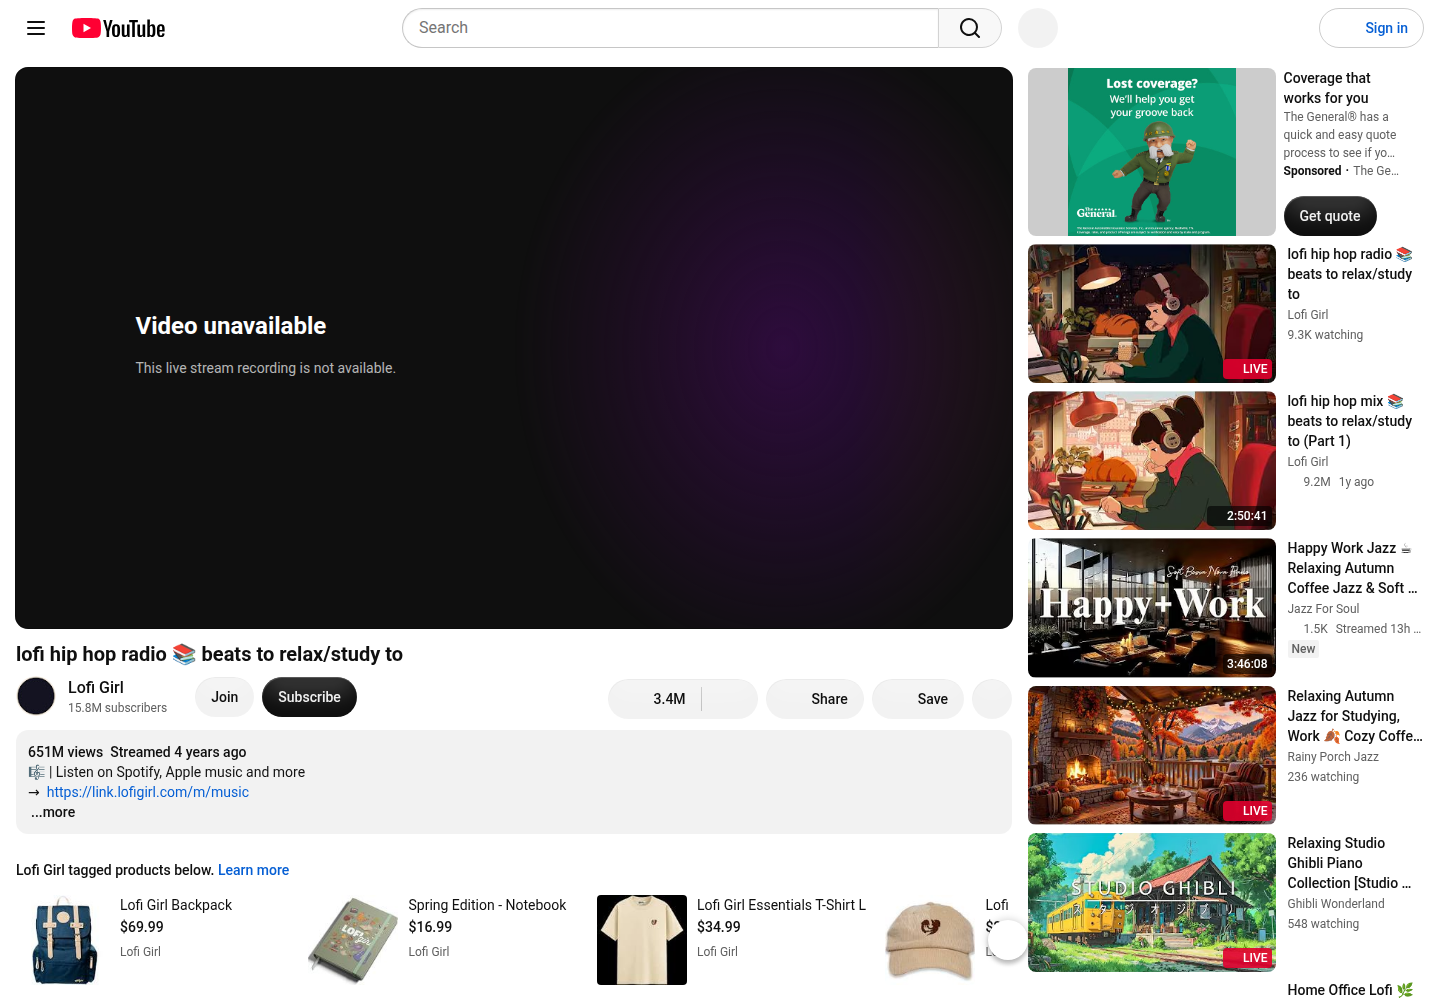Open the Lofi cap product image
1440x1000 pixels.
point(930,940)
